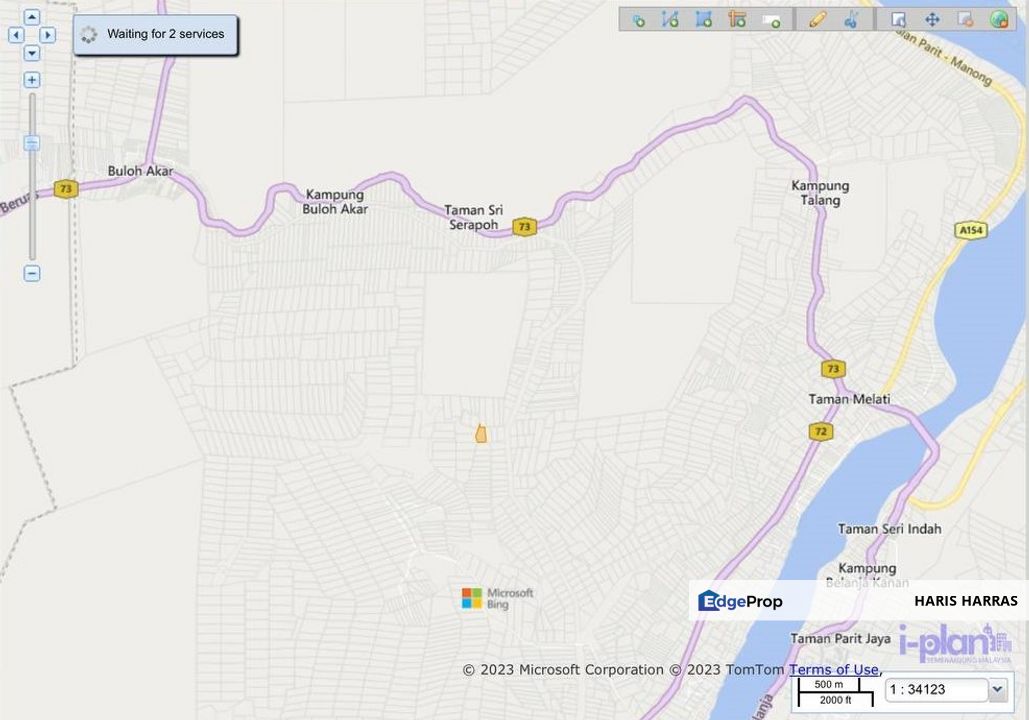Open the globe base map tool
1029x720 pixels.
click(1001, 18)
